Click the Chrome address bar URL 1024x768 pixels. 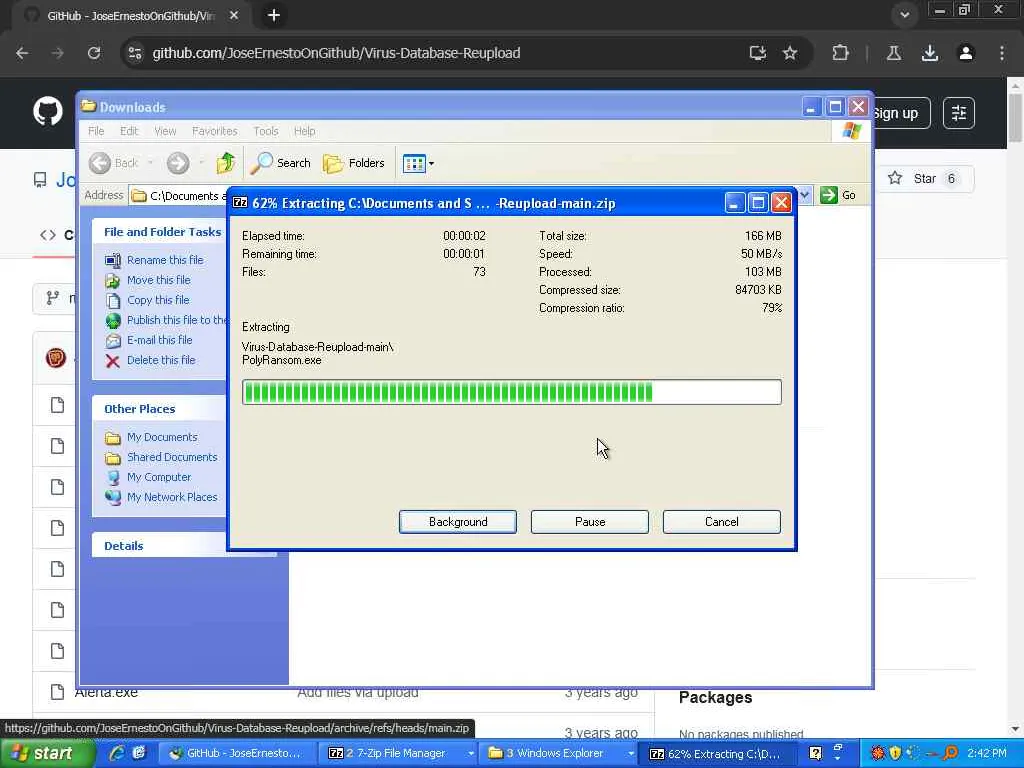(x=336, y=53)
